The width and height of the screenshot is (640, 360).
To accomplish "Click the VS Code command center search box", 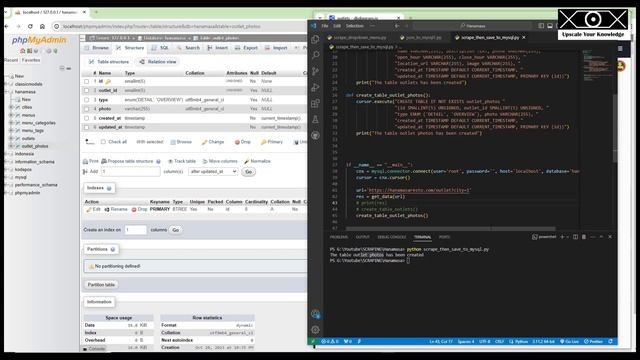I will 472,26.
